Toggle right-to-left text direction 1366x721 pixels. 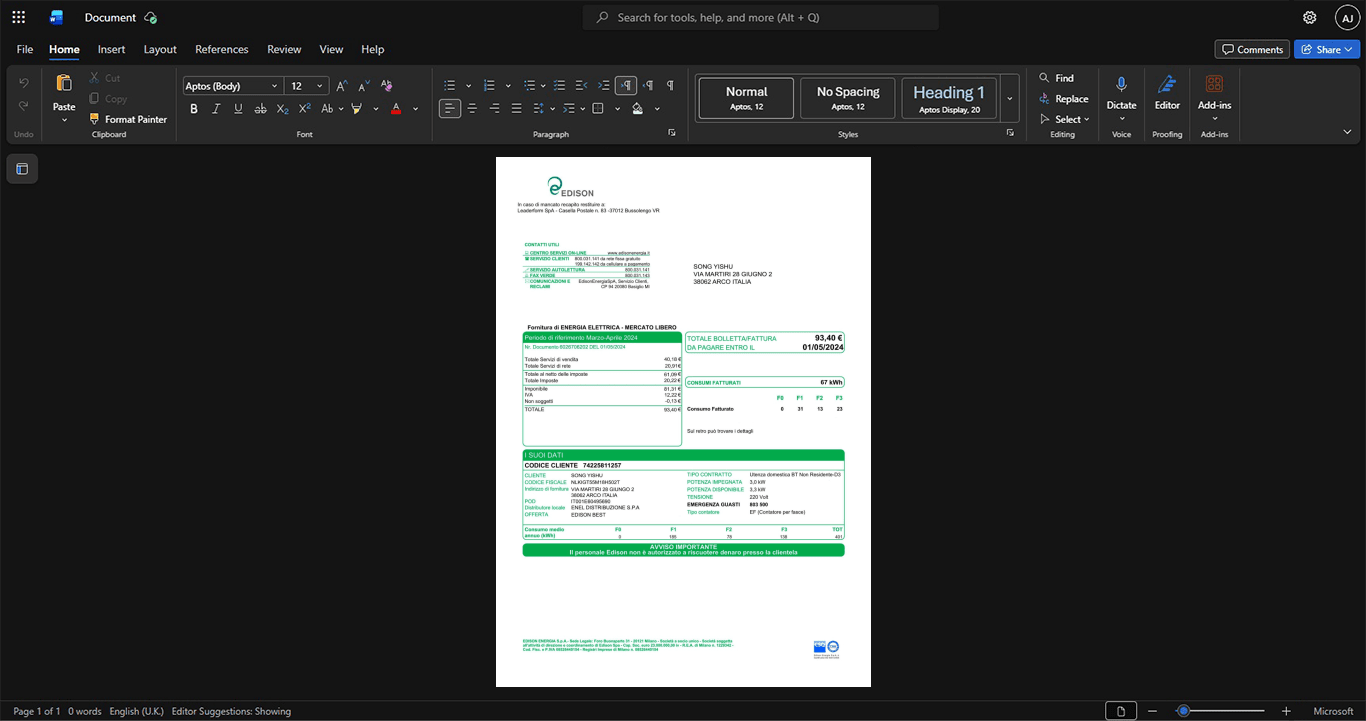point(648,86)
